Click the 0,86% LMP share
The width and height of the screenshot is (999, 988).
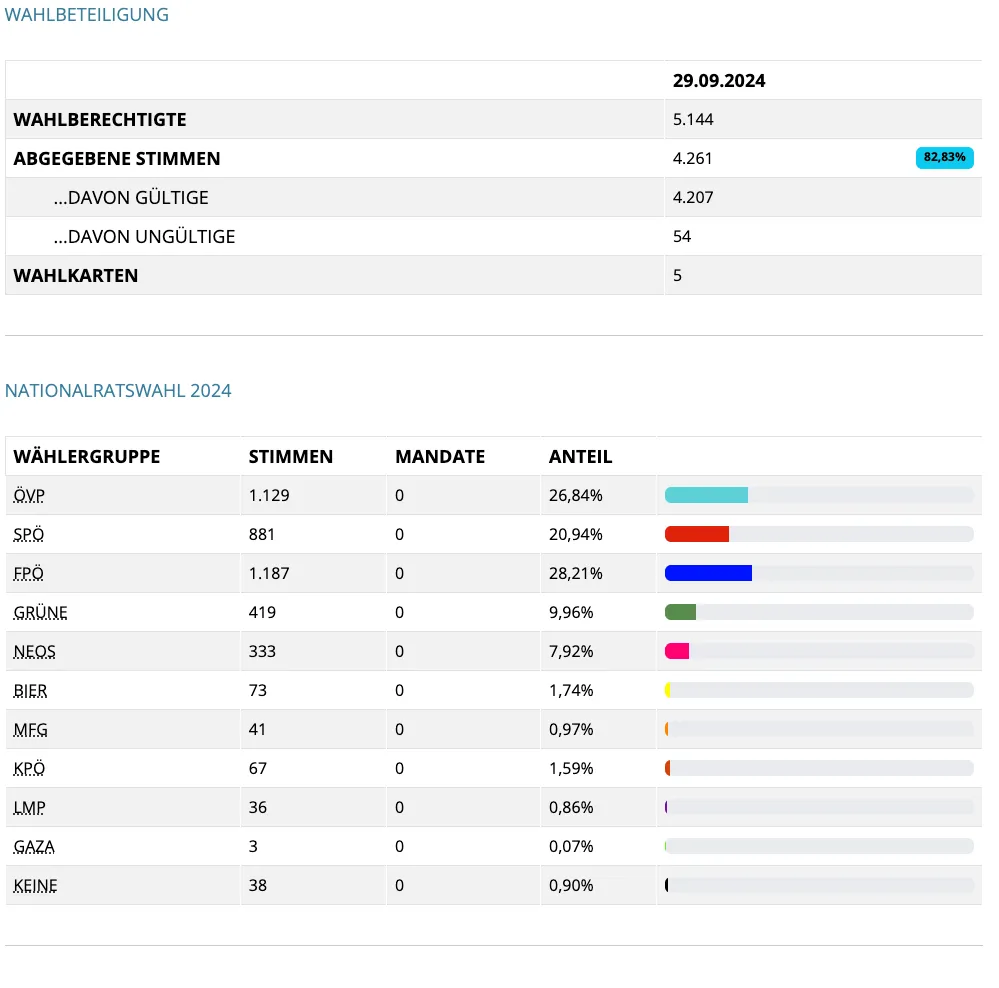tap(571, 808)
